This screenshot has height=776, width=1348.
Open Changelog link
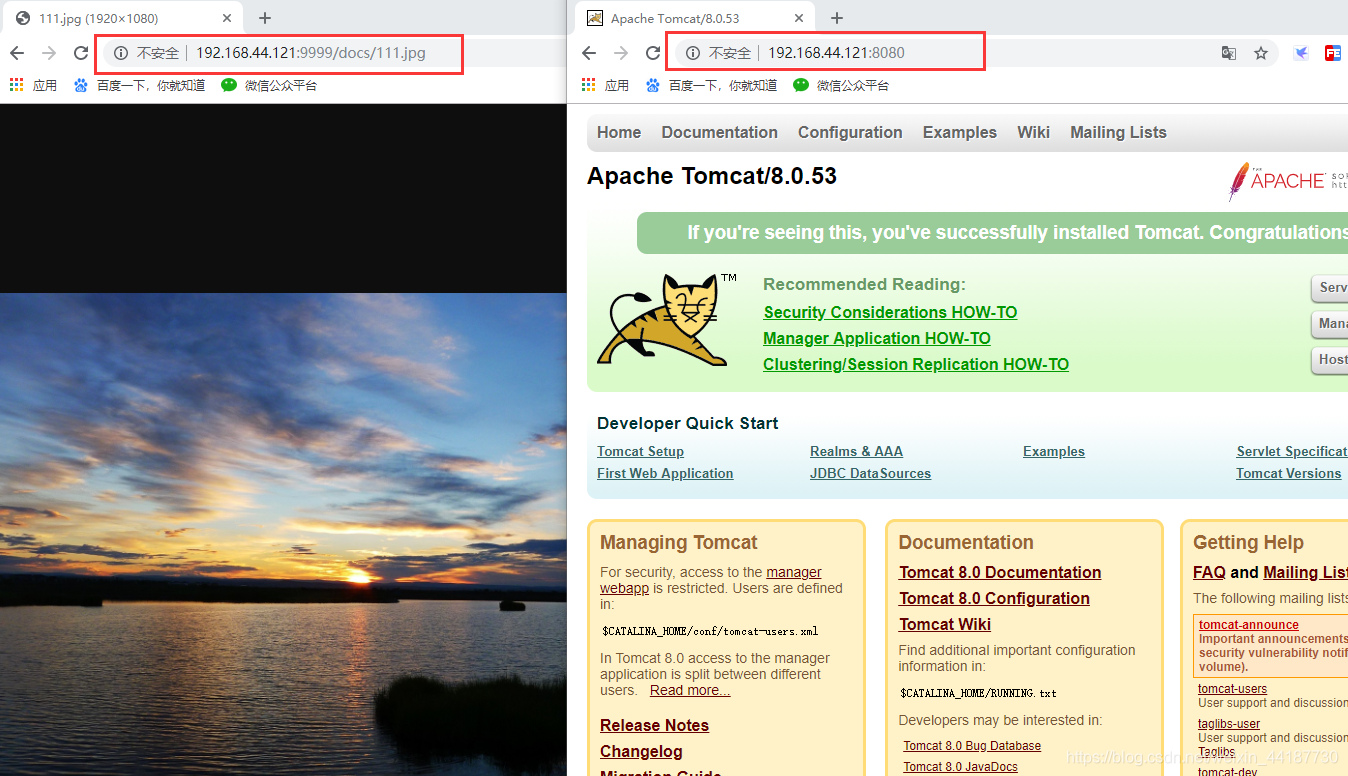coord(641,751)
